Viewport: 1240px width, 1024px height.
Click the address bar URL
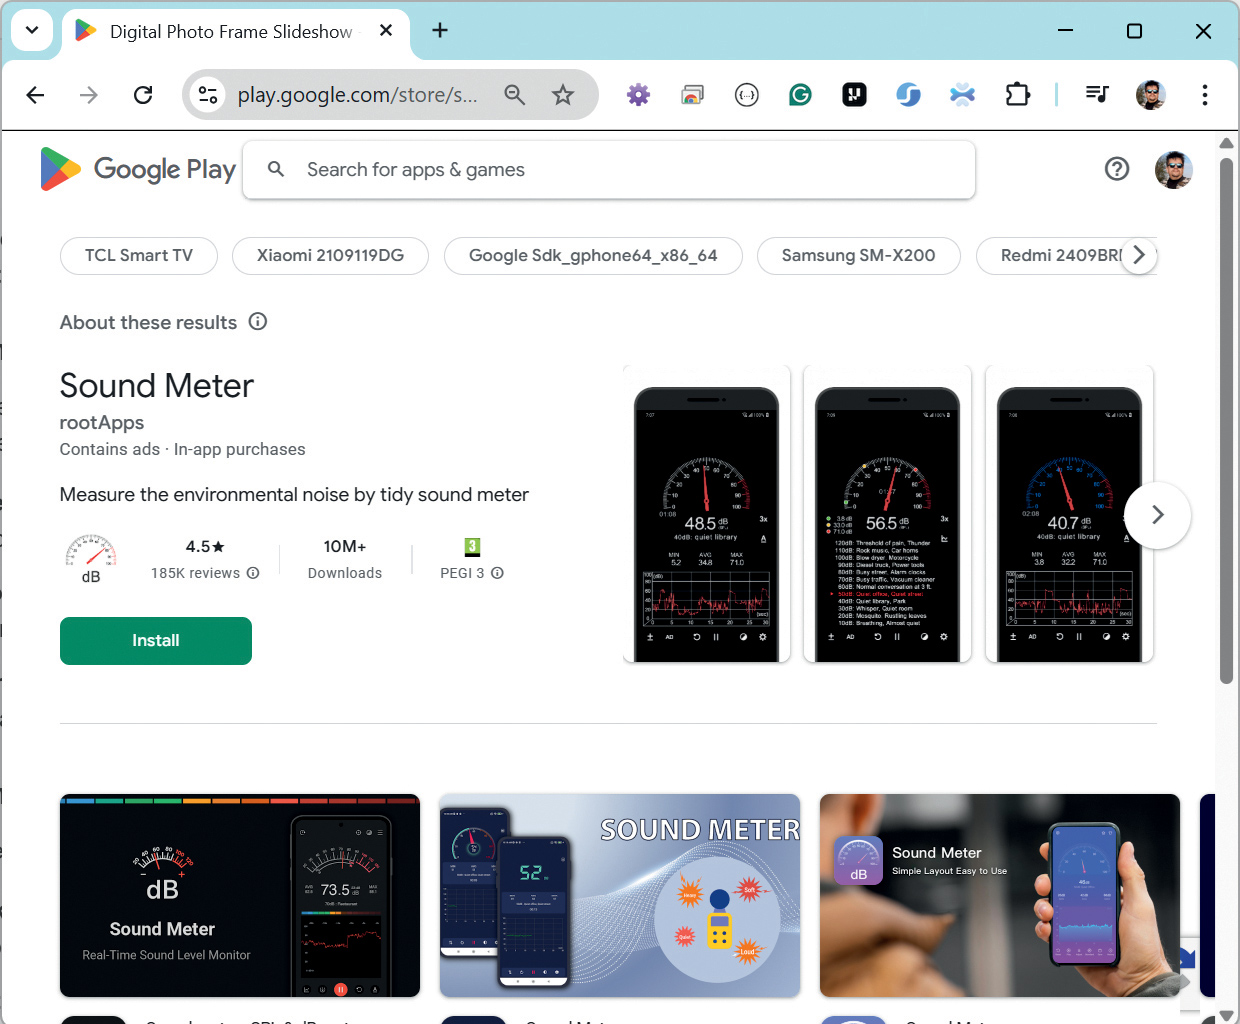click(357, 95)
